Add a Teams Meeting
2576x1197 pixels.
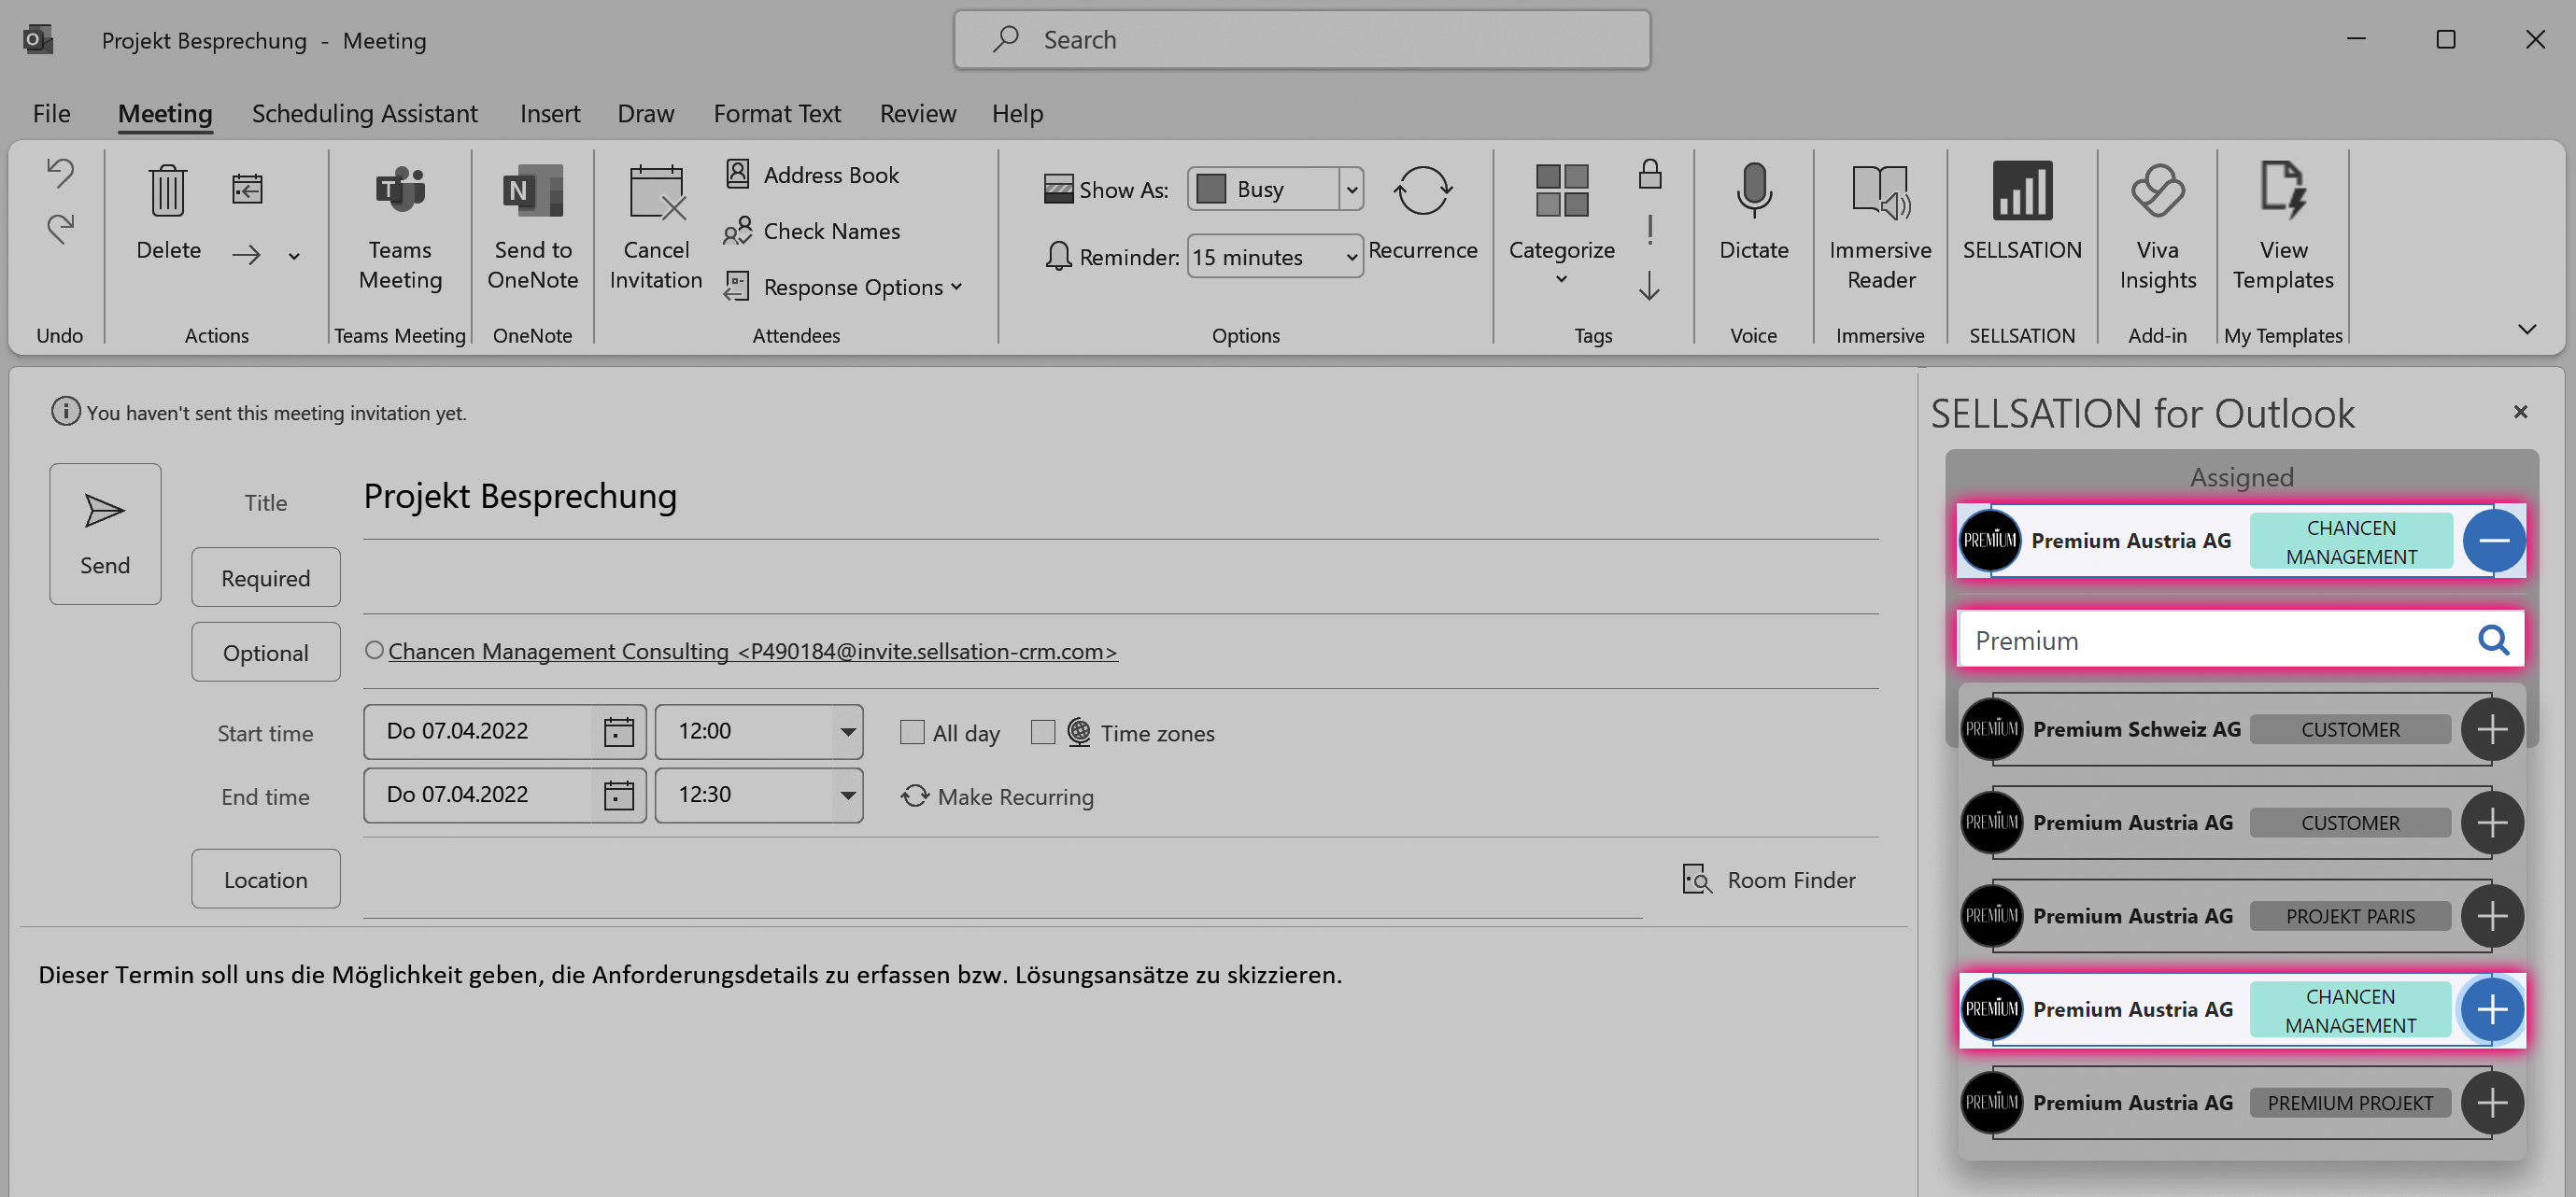(400, 226)
